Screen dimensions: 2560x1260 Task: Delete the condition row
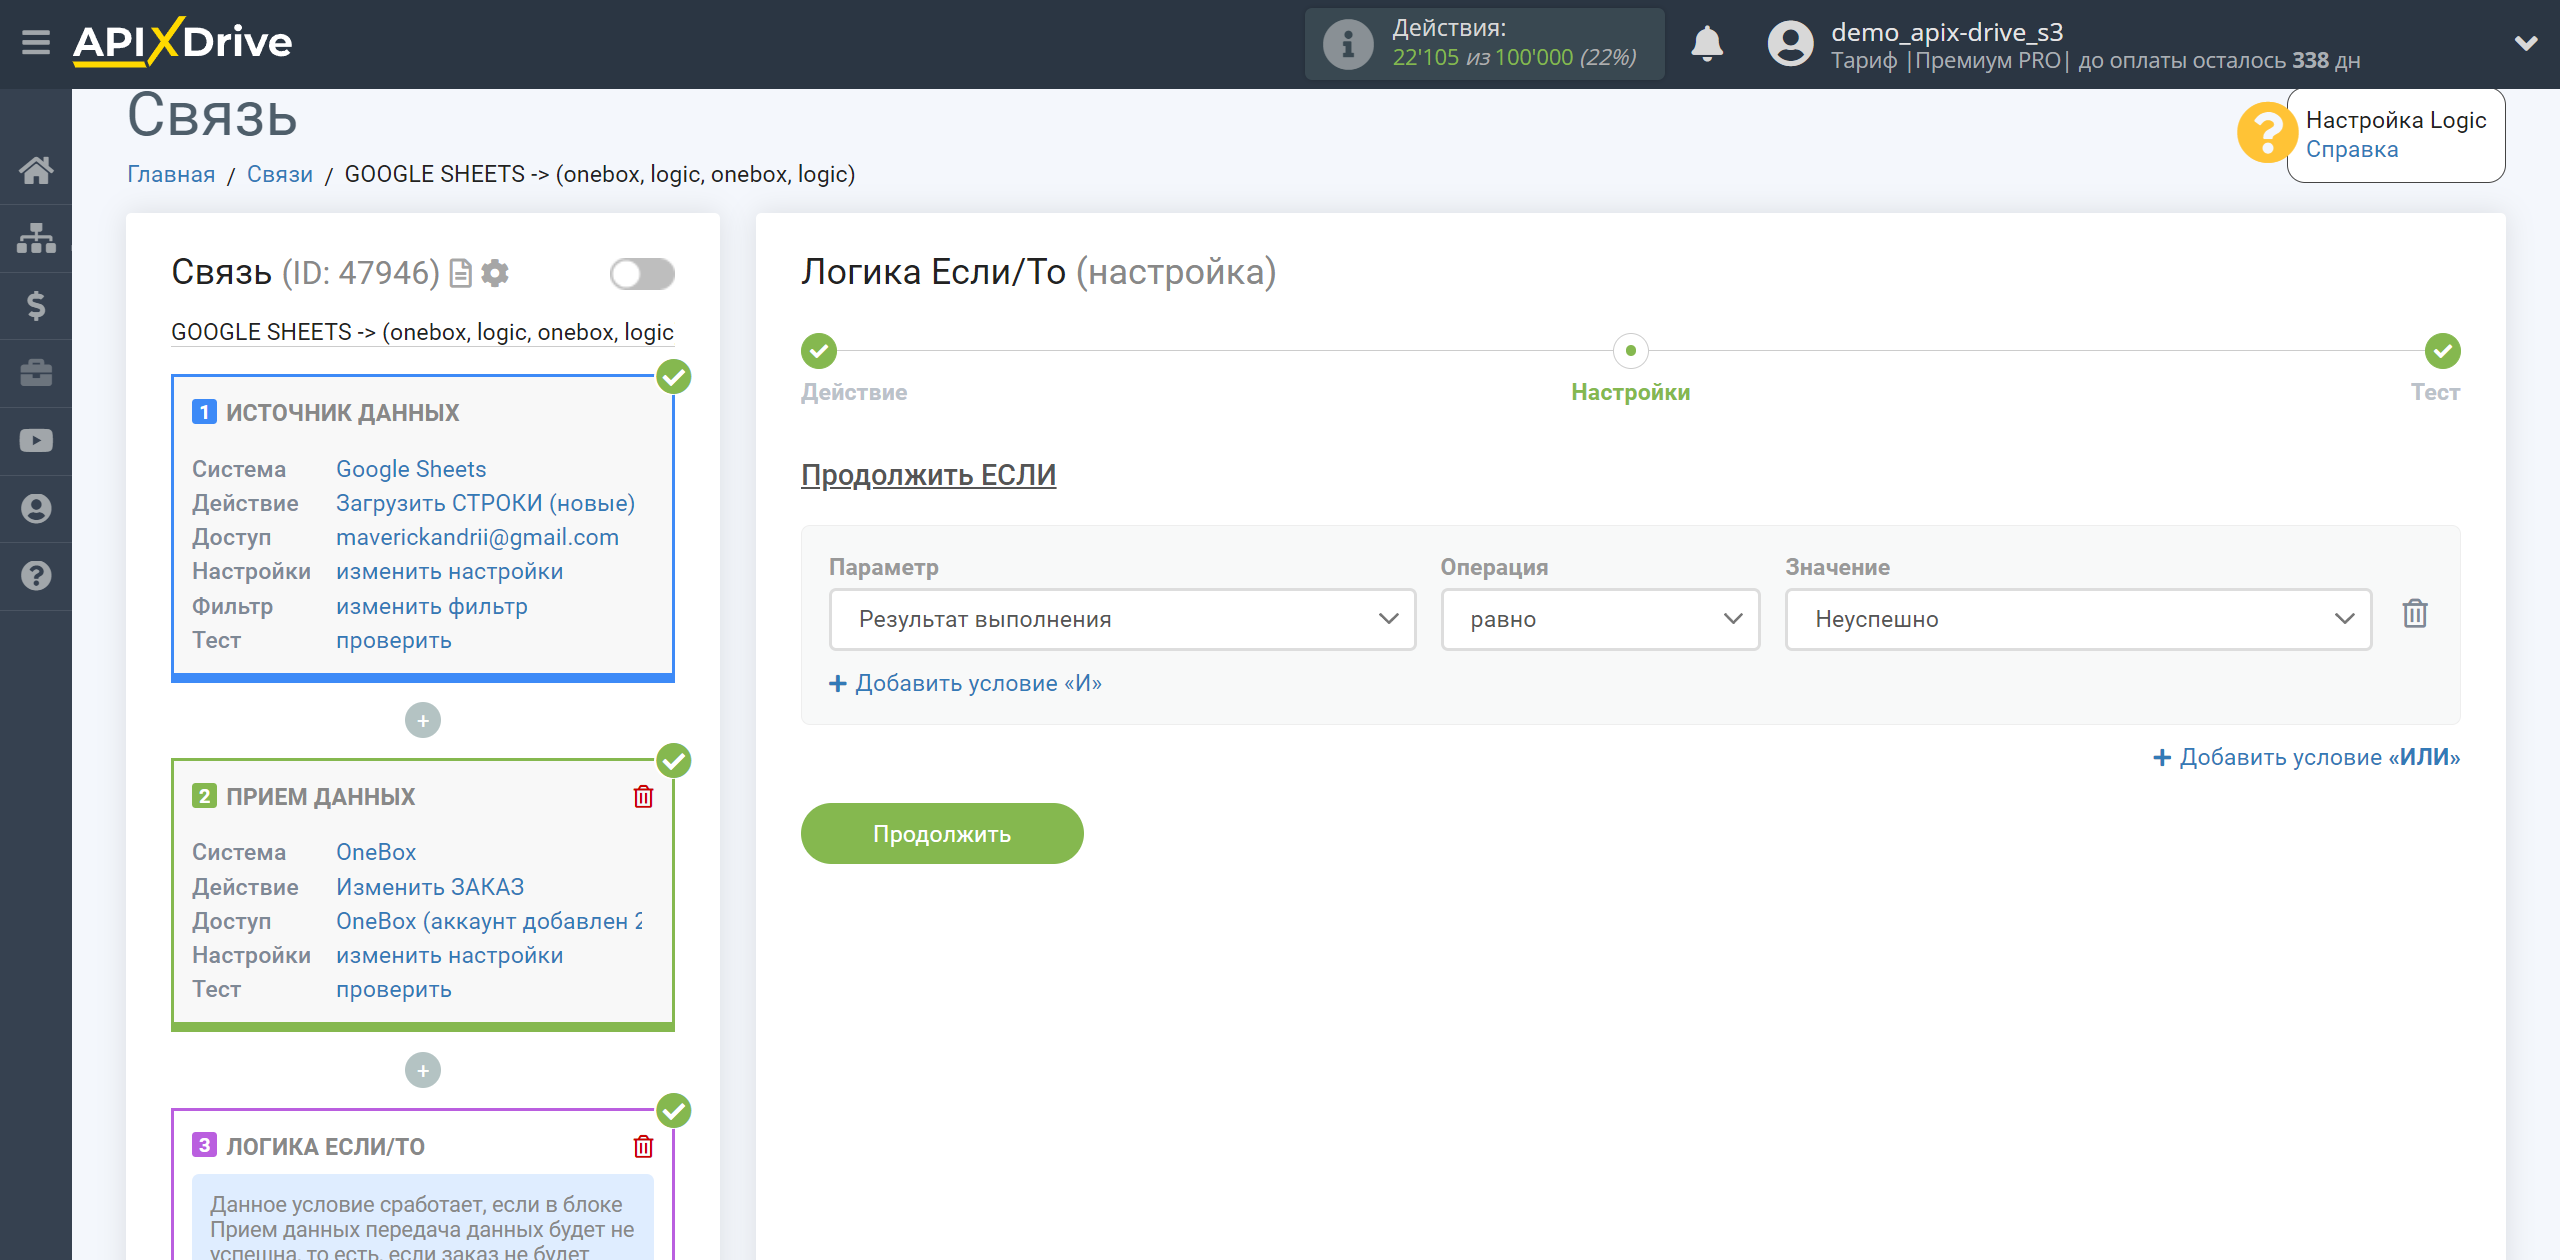coord(2415,614)
